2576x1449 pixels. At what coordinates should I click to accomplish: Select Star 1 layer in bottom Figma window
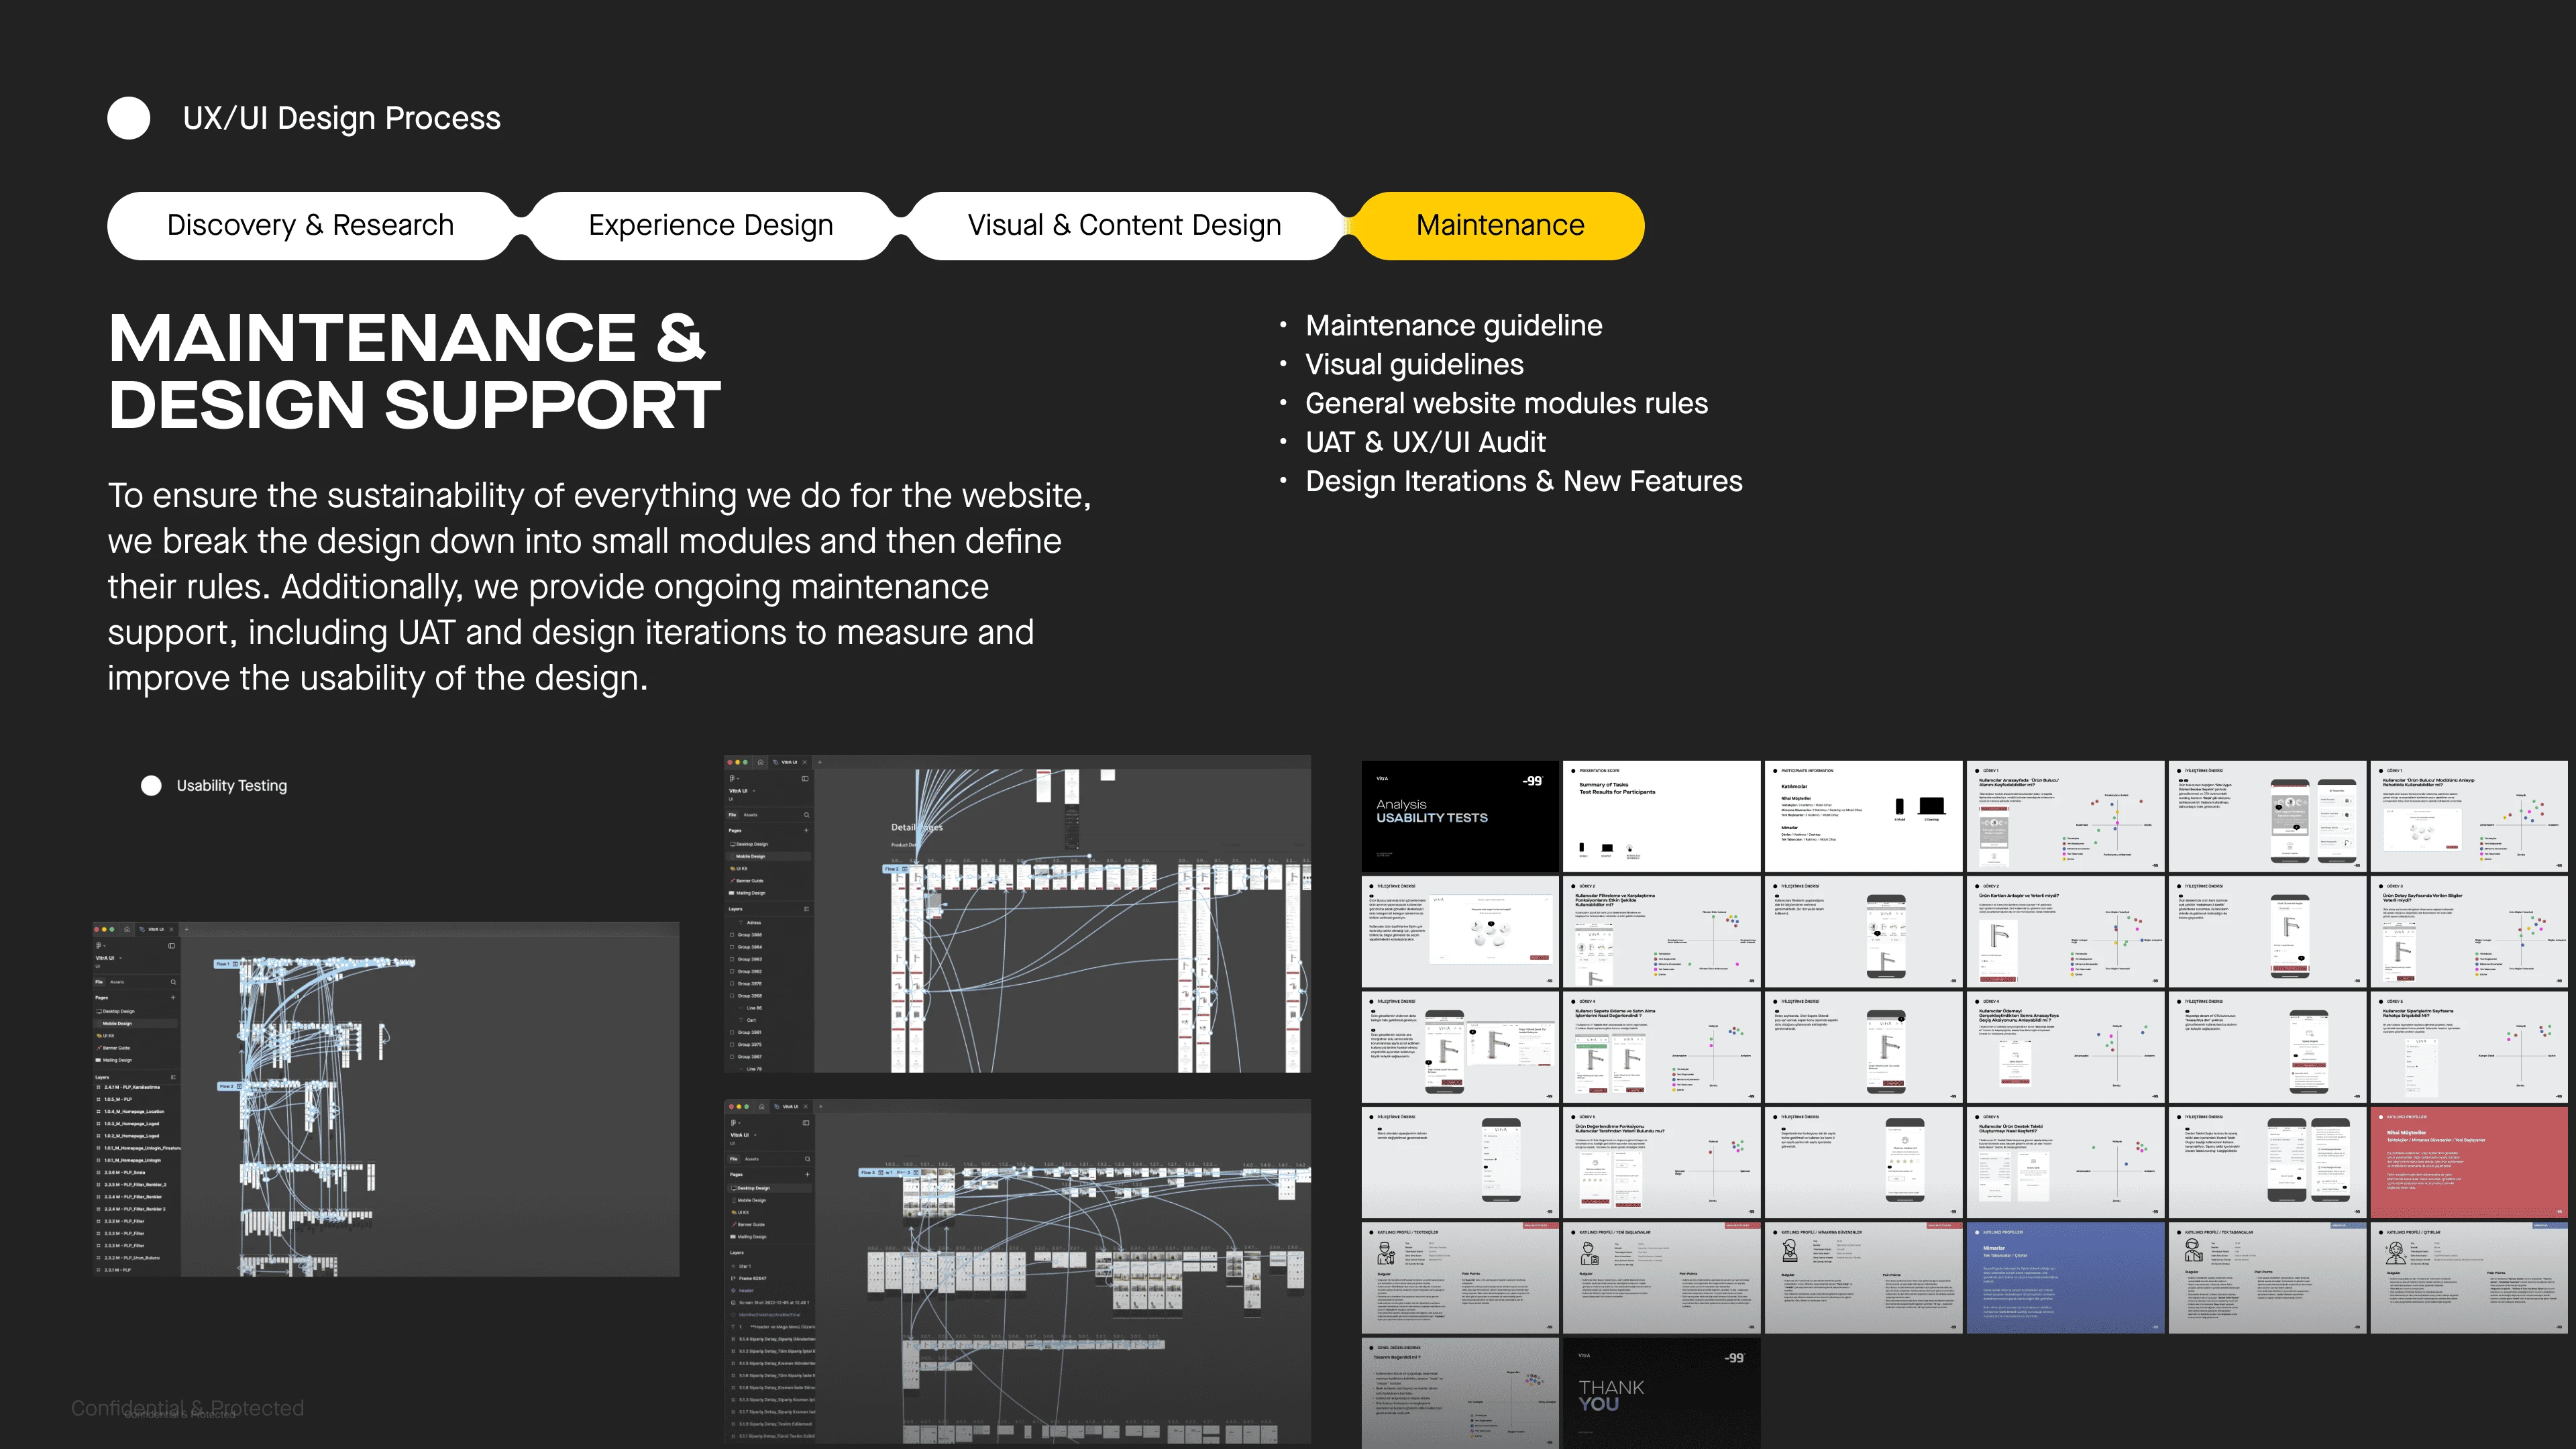[744, 1266]
